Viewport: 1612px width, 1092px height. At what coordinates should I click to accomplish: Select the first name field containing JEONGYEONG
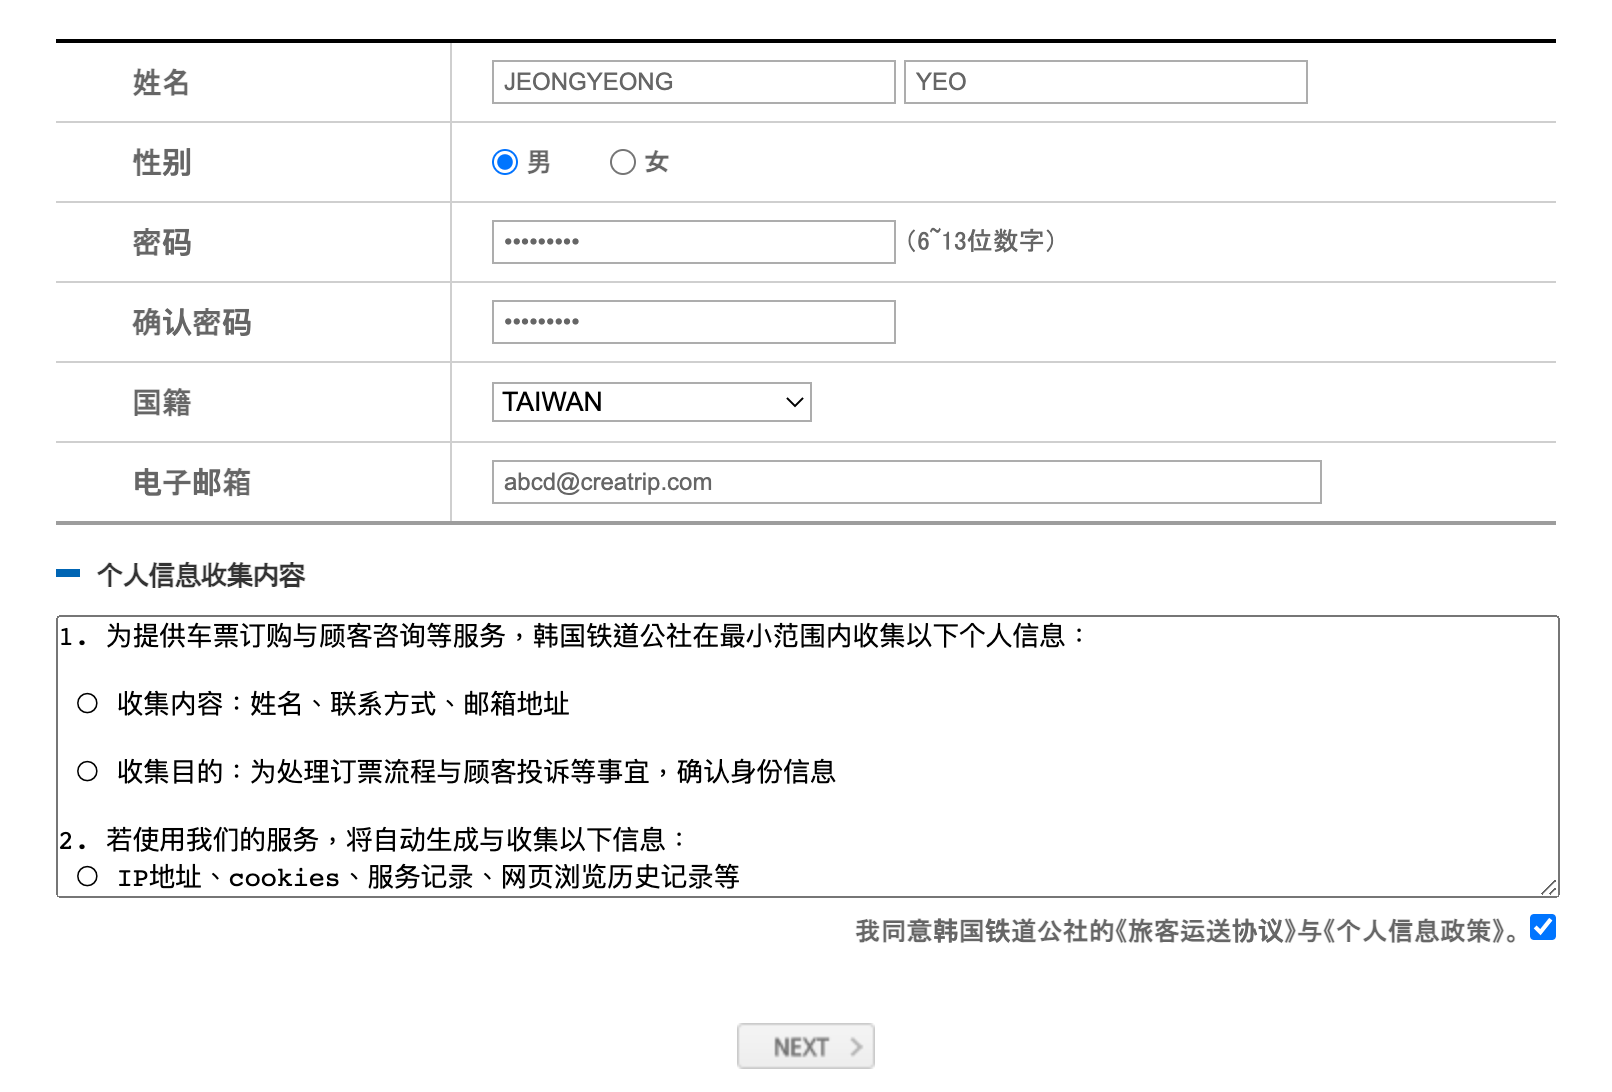coord(692,82)
